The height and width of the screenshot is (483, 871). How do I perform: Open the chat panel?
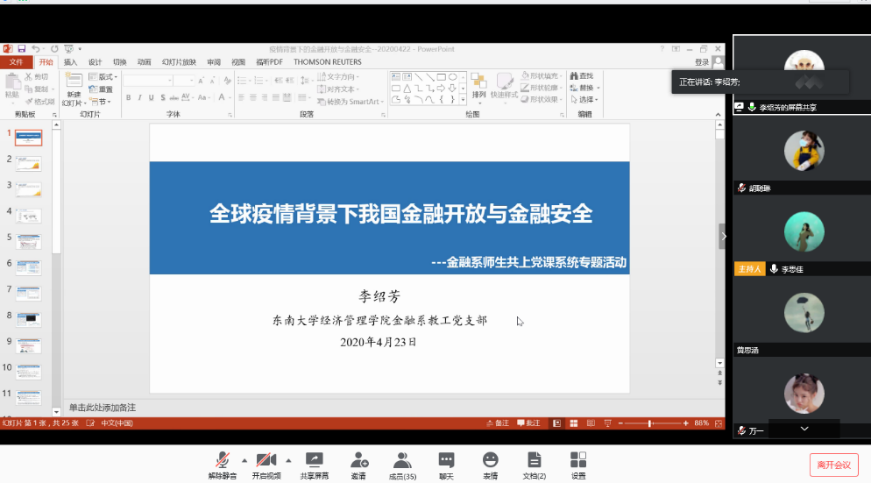tap(446, 462)
